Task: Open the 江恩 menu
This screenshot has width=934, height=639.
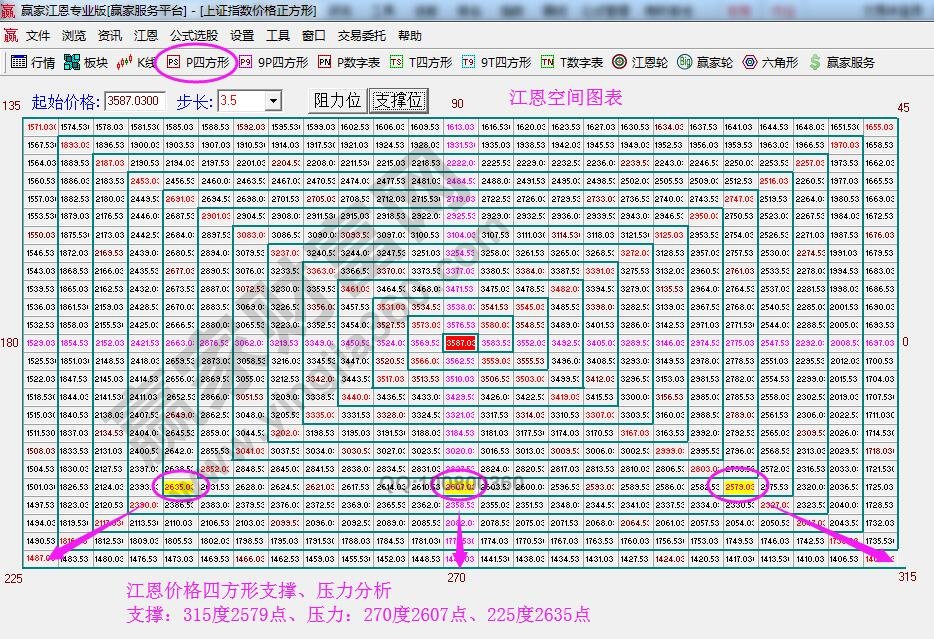Action: click(145, 35)
